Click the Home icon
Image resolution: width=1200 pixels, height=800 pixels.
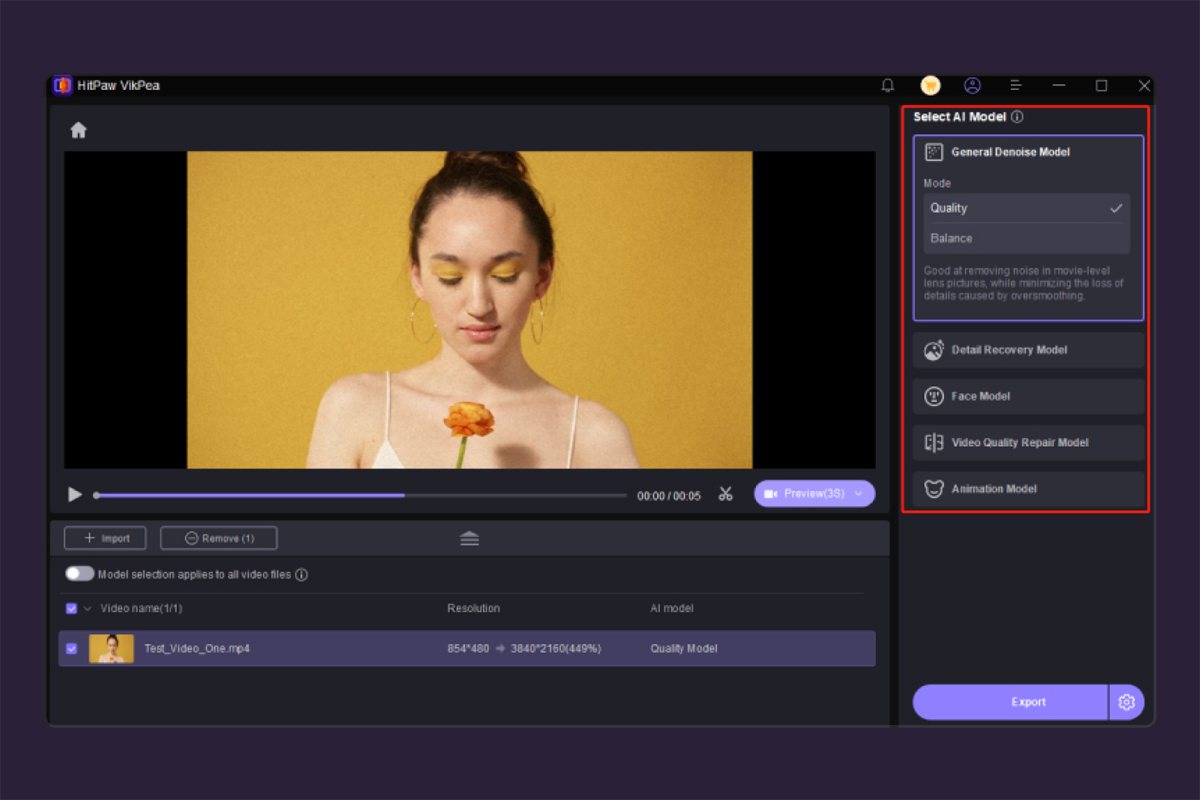78,130
